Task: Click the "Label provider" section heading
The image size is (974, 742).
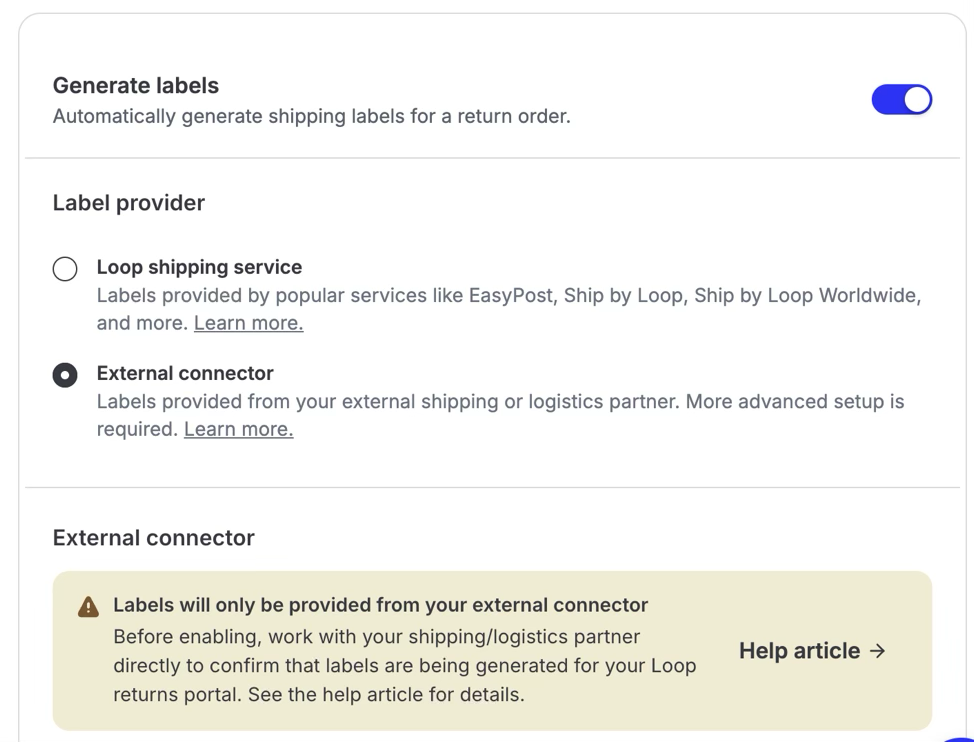Action: click(x=129, y=203)
